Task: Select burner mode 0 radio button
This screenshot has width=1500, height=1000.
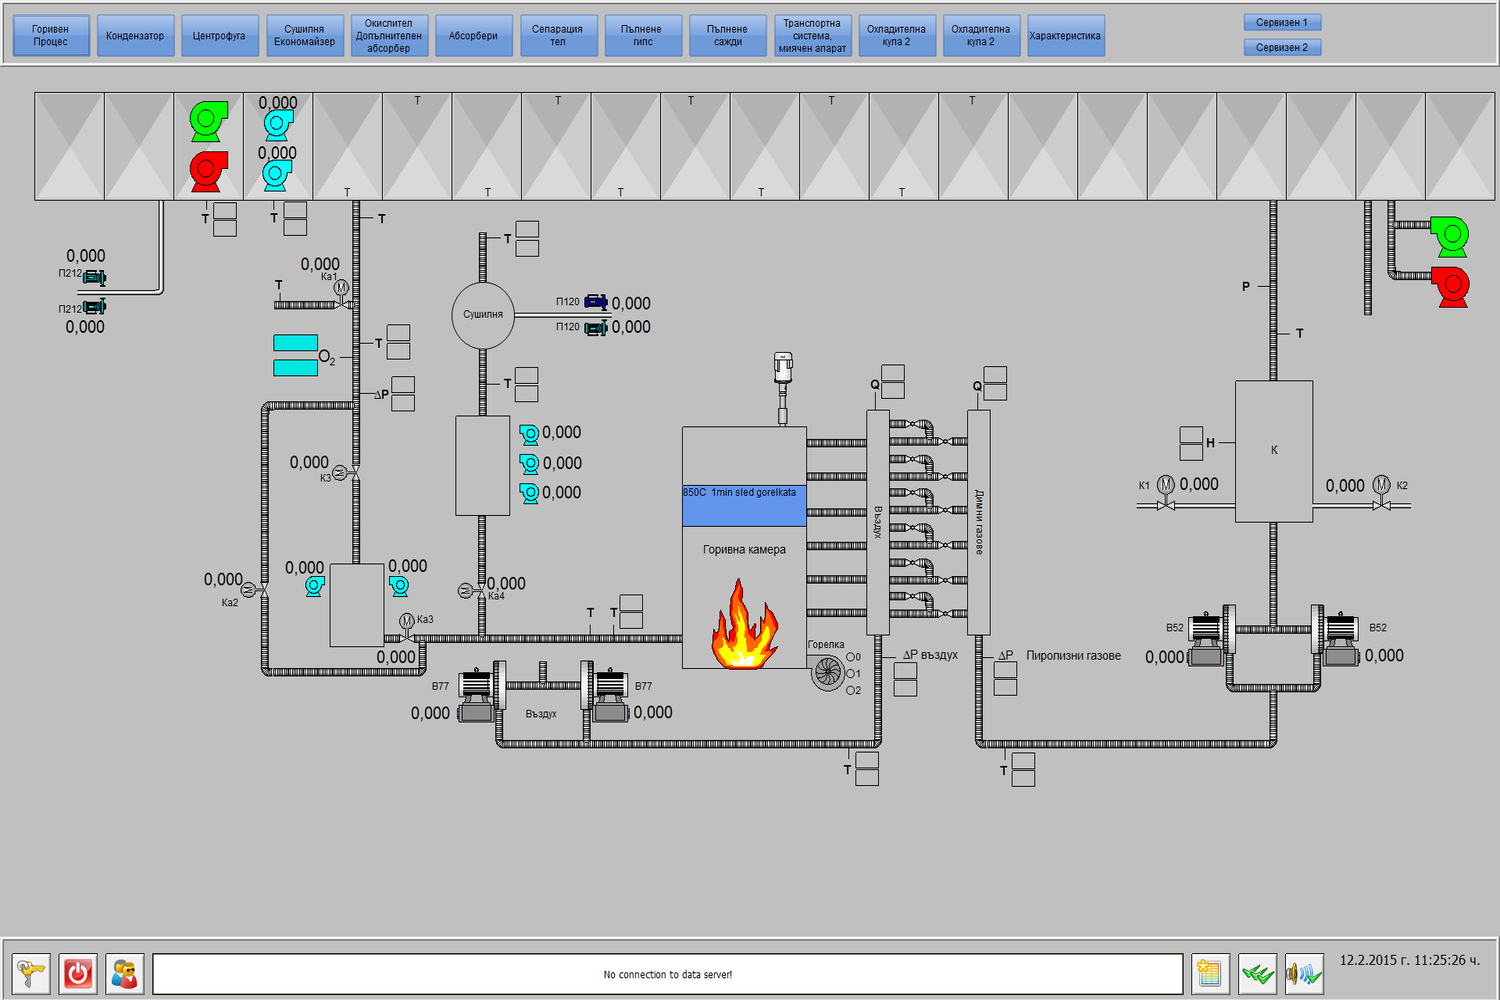Action: [850, 657]
